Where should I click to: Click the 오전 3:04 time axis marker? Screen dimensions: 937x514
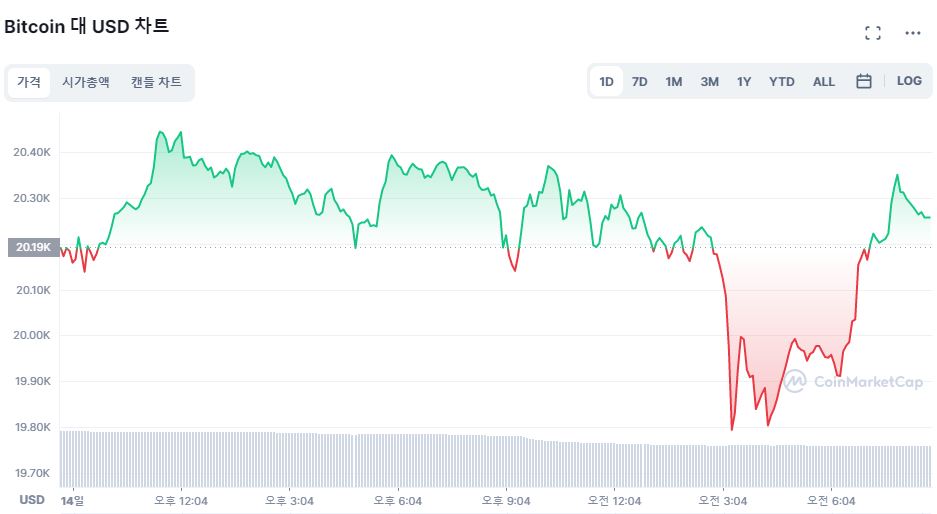click(723, 500)
